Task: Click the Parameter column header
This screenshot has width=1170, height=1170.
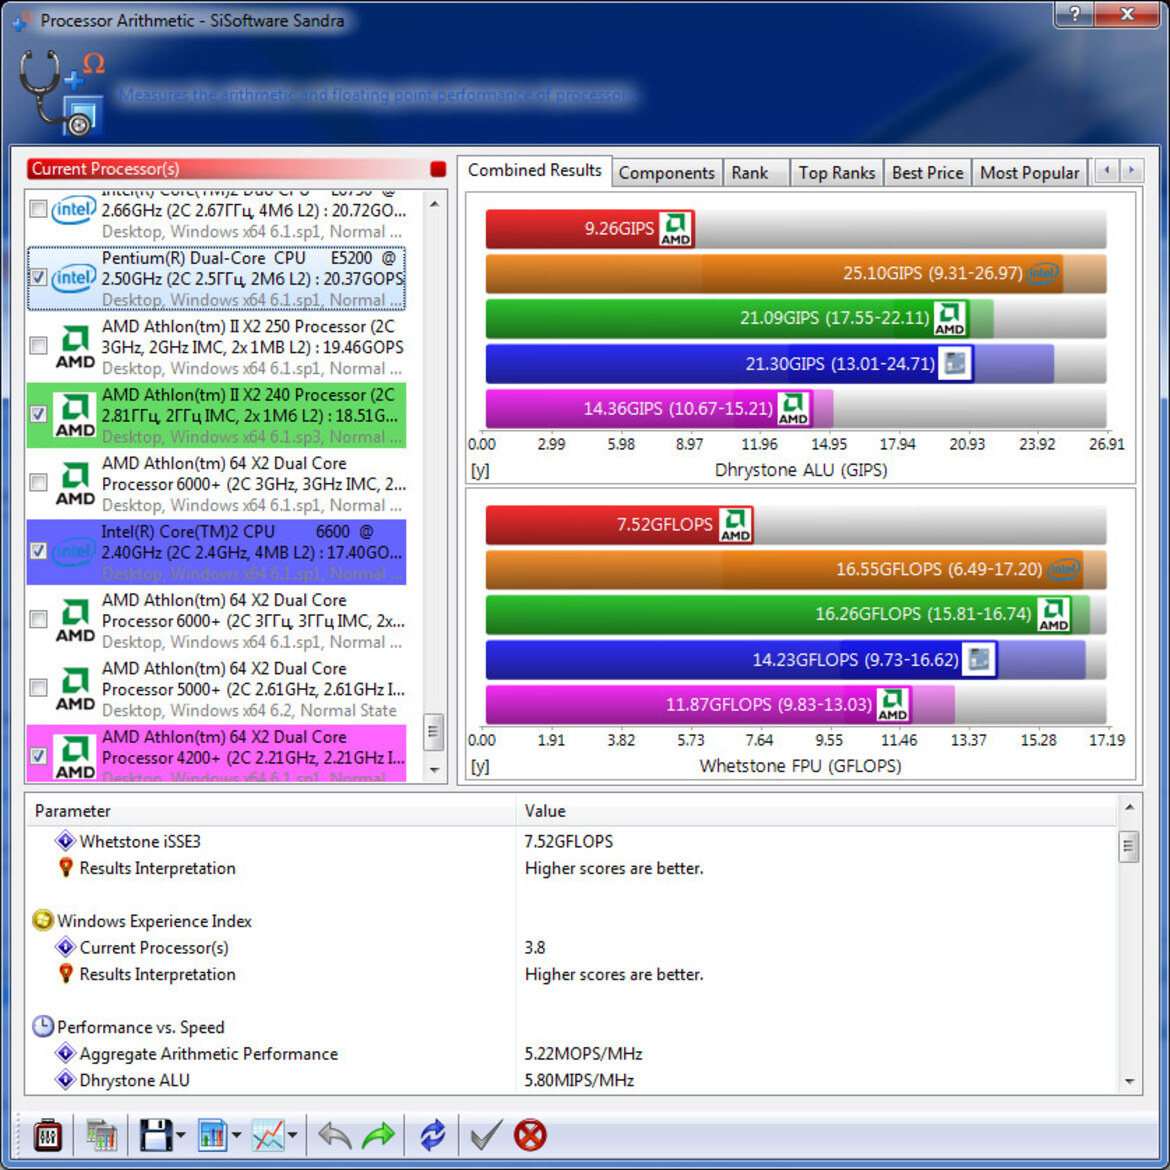Action: 271,811
